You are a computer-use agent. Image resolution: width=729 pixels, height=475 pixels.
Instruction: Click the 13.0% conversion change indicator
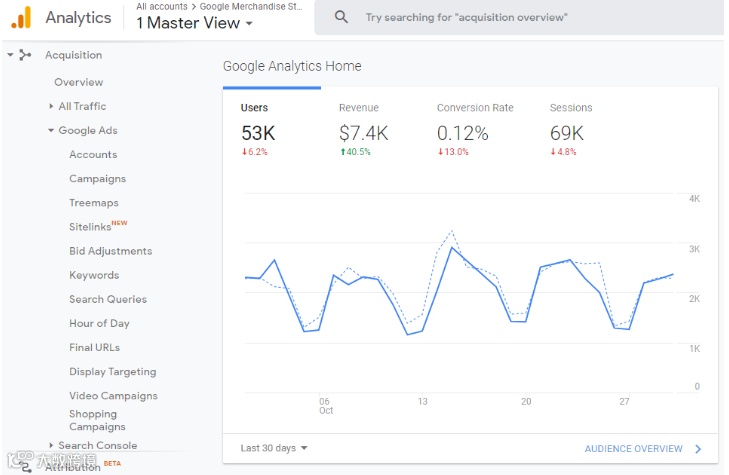click(453, 152)
